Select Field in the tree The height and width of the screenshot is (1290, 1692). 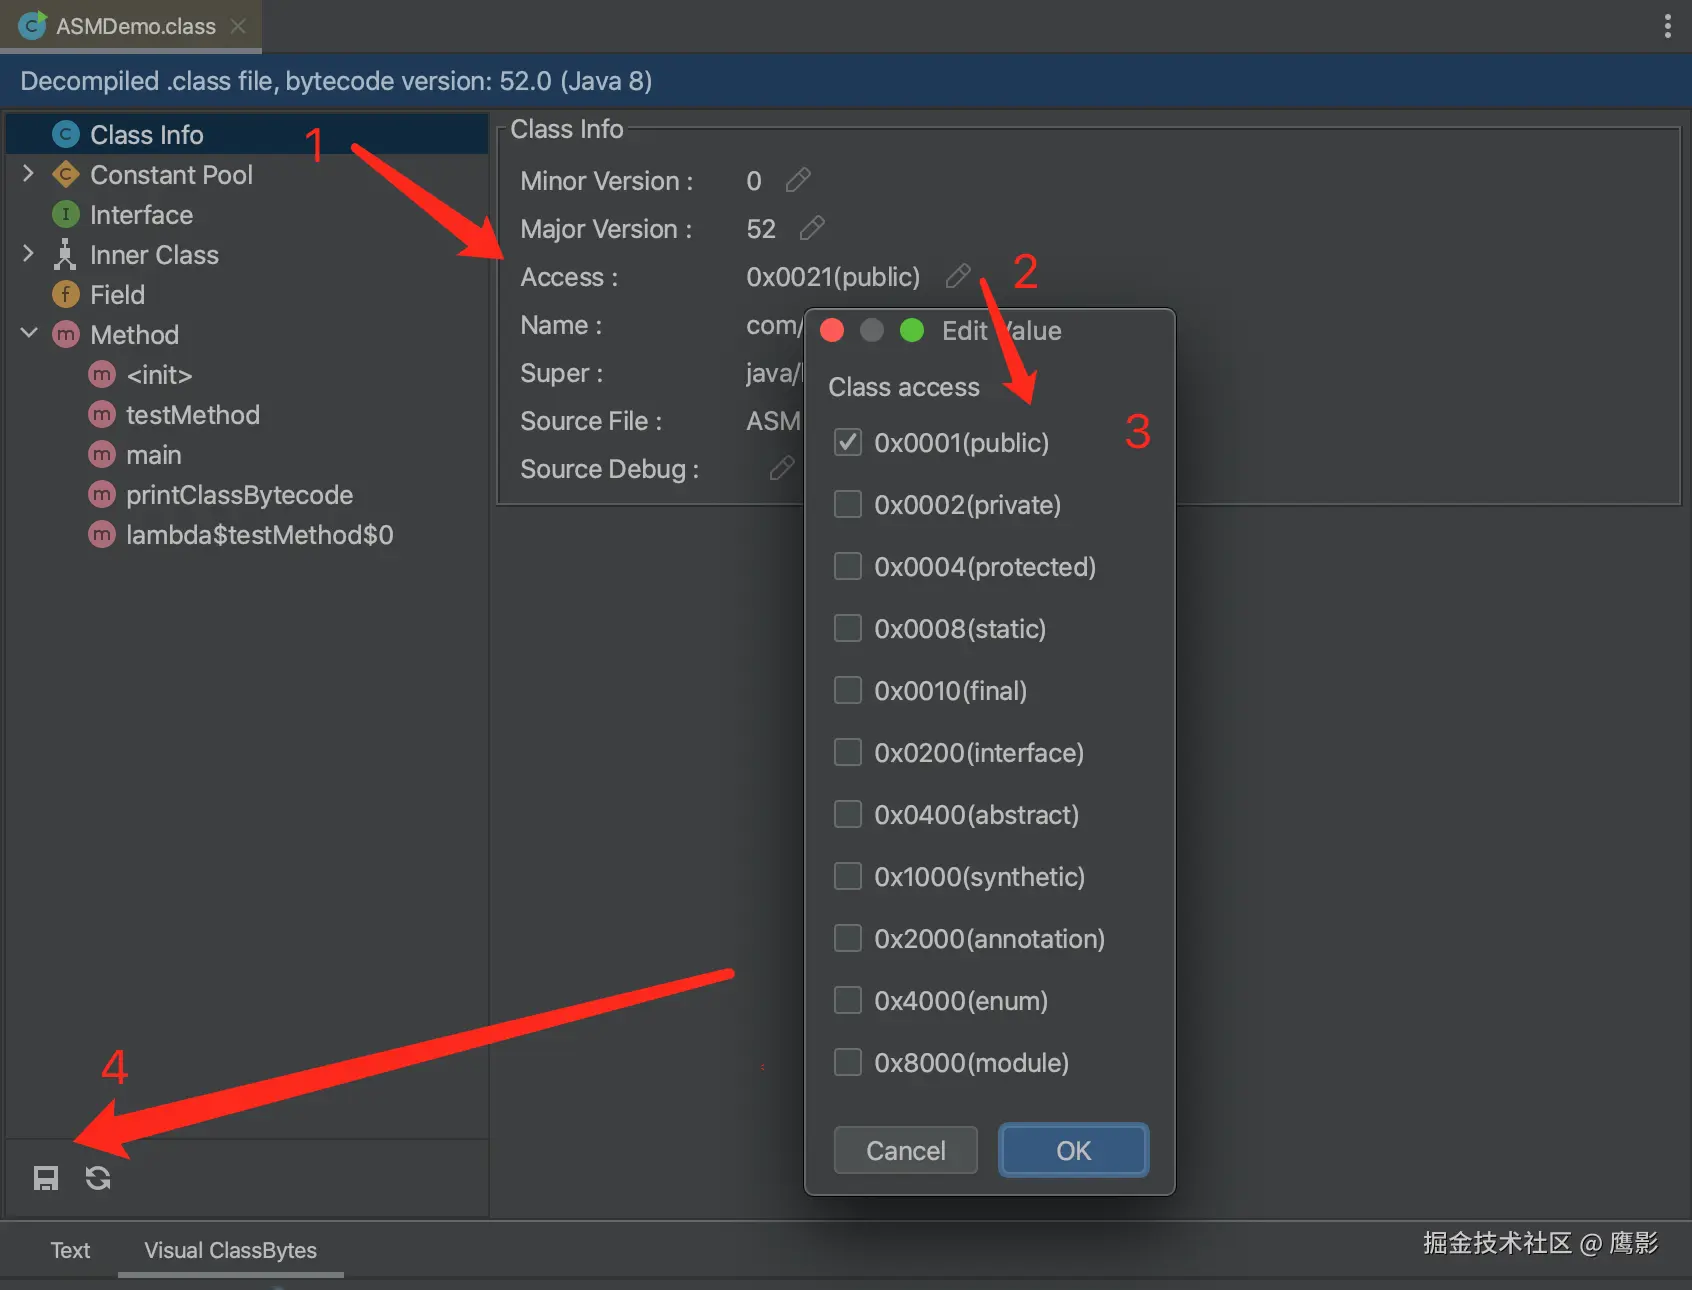pyautogui.click(x=247, y=294)
